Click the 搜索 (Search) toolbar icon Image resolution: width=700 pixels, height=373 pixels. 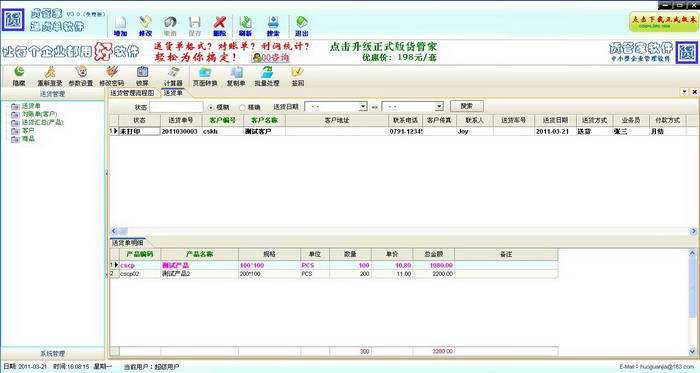tap(273, 26)
